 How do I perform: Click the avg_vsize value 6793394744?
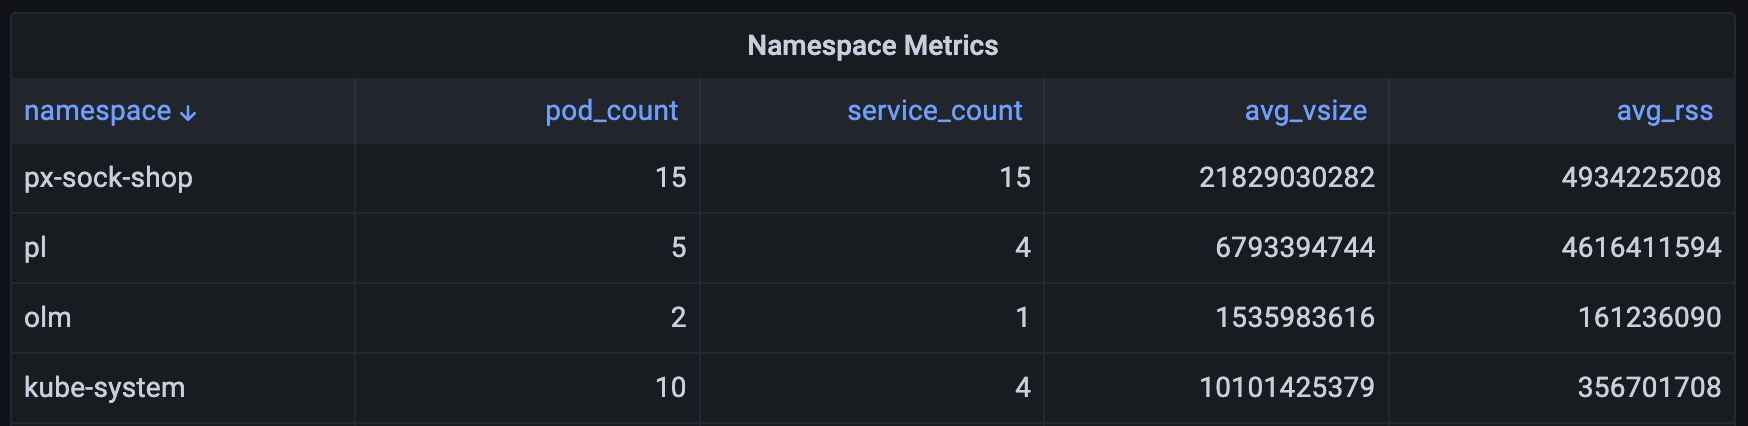tap(1294, 248)
